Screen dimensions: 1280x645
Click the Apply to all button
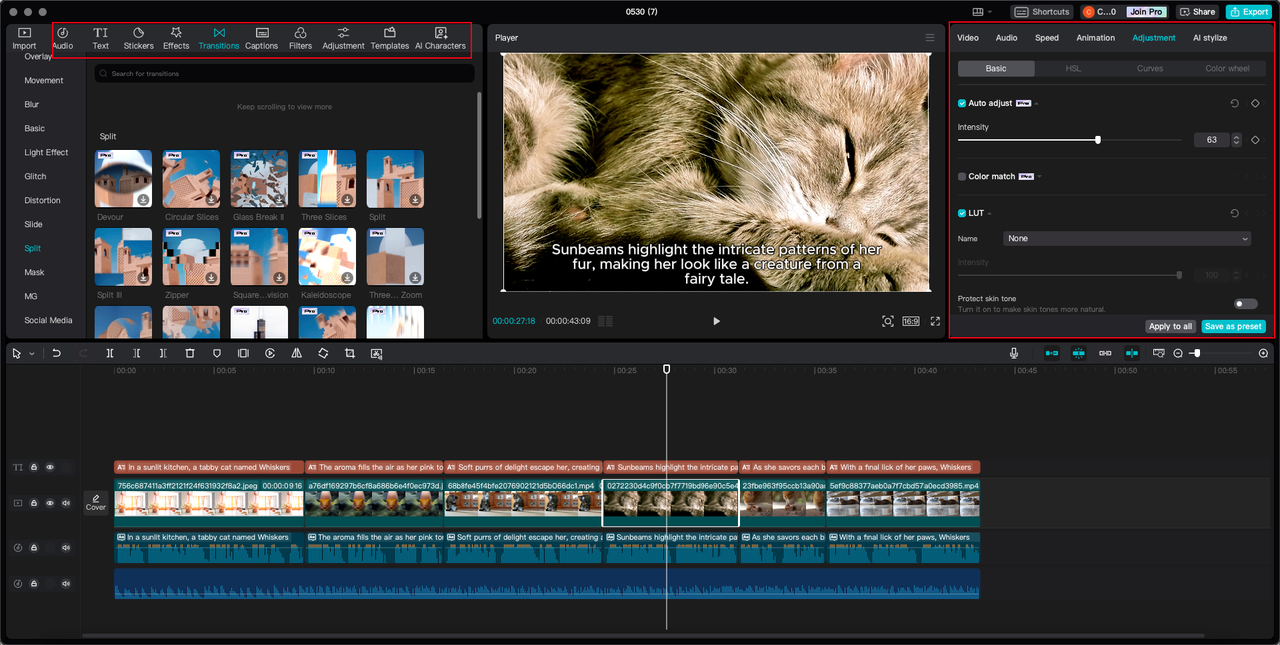1171,326
